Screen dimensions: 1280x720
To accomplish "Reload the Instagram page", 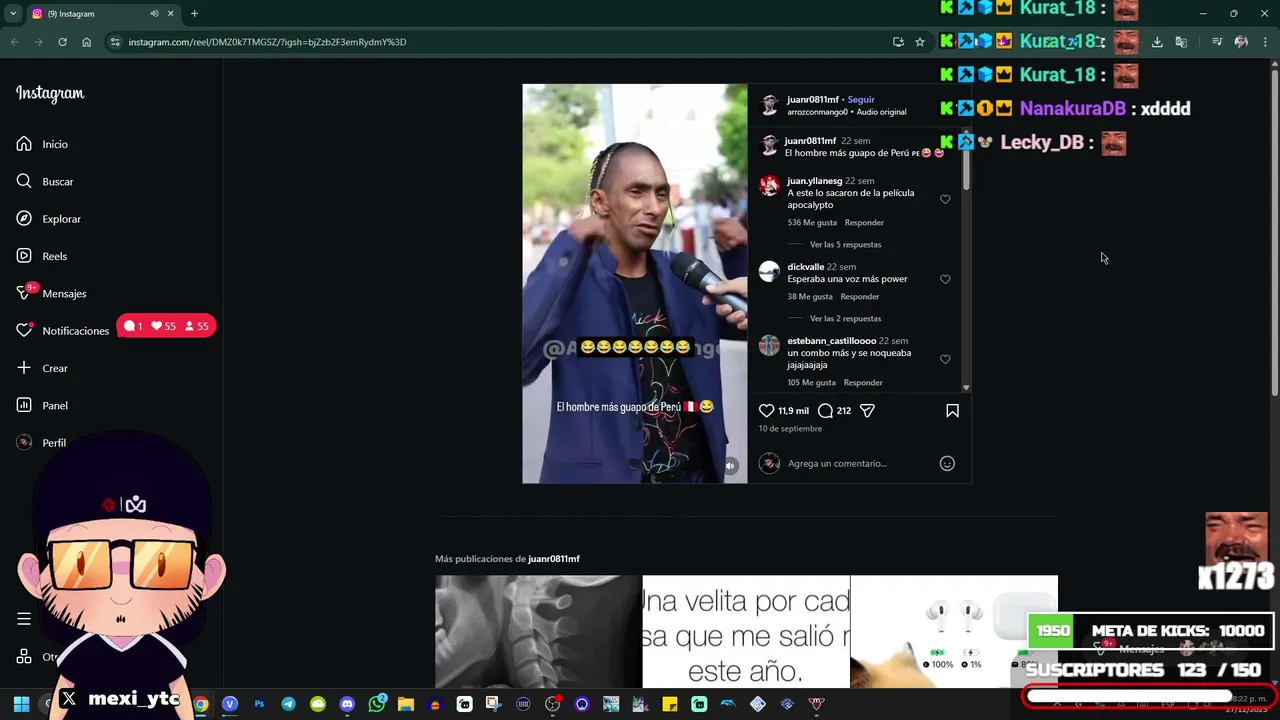I will click(x=62, y=42).
